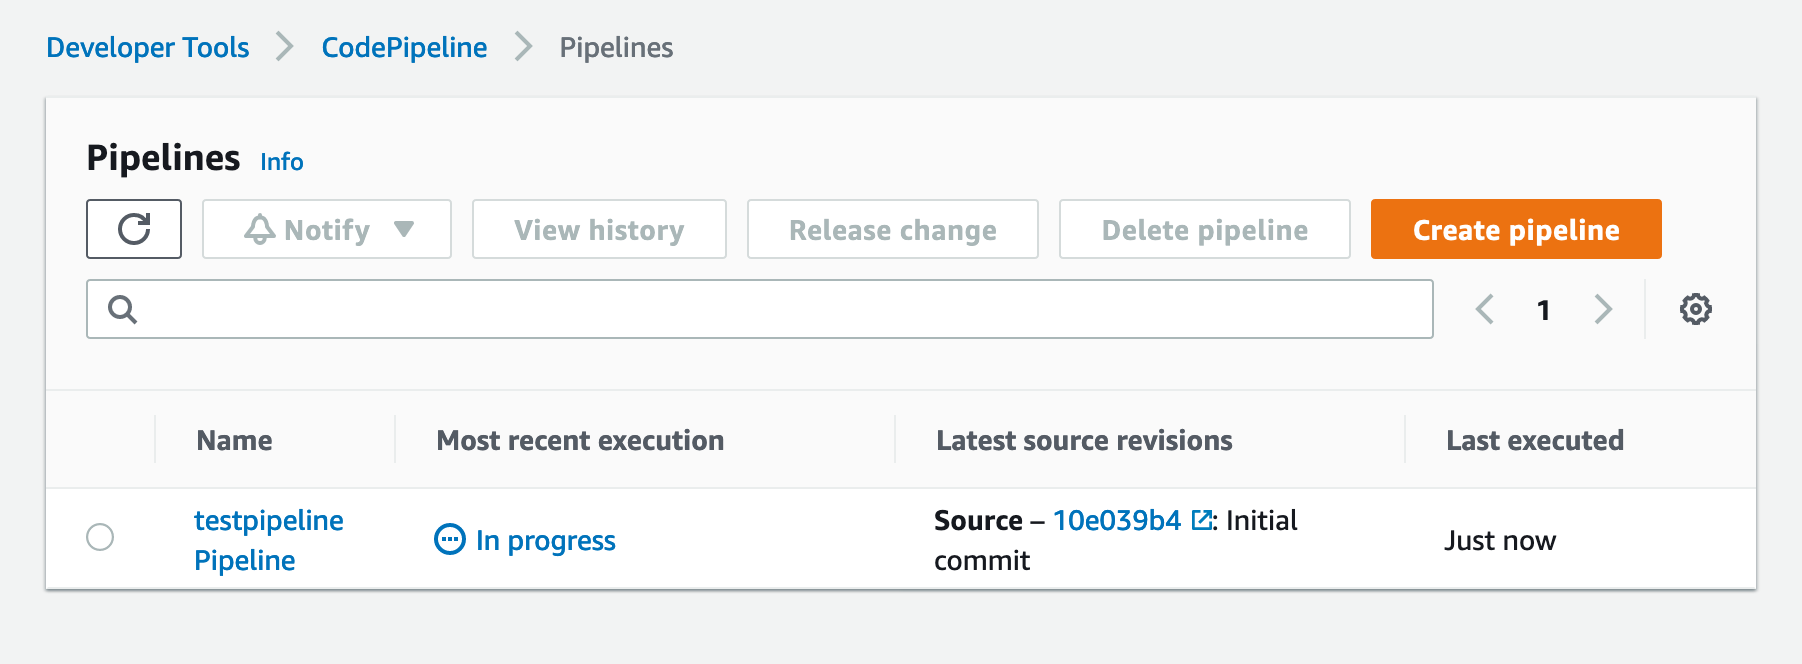Open commit 10e039b4 source revision link
1802x664 pixels.
pos(1116,520)
